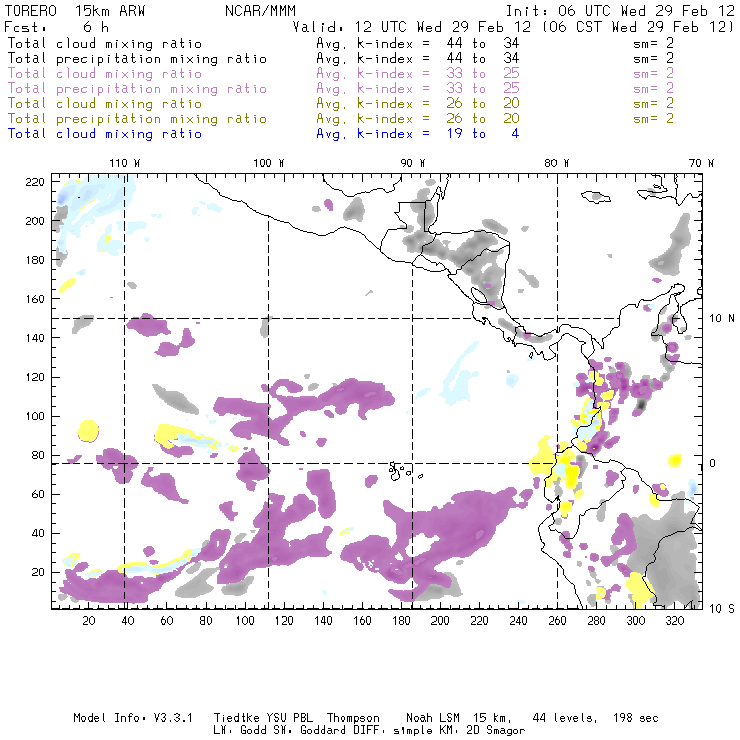Screen dimensions: 740x740
Task: Click the '320' x-axis tick label
Action: click(x=674, y=621)
